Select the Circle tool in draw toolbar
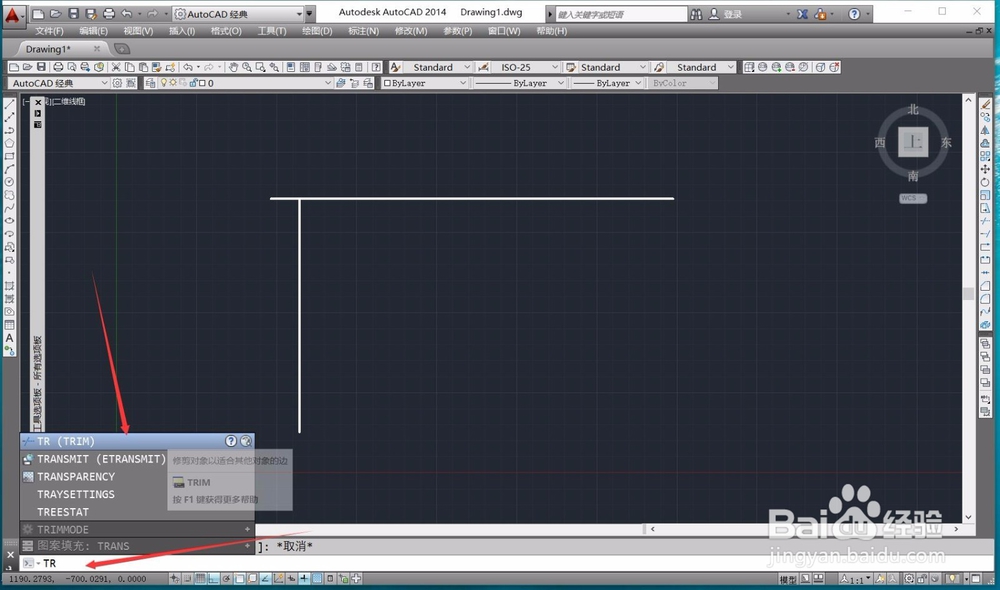1000x590 pixels. 10,182
